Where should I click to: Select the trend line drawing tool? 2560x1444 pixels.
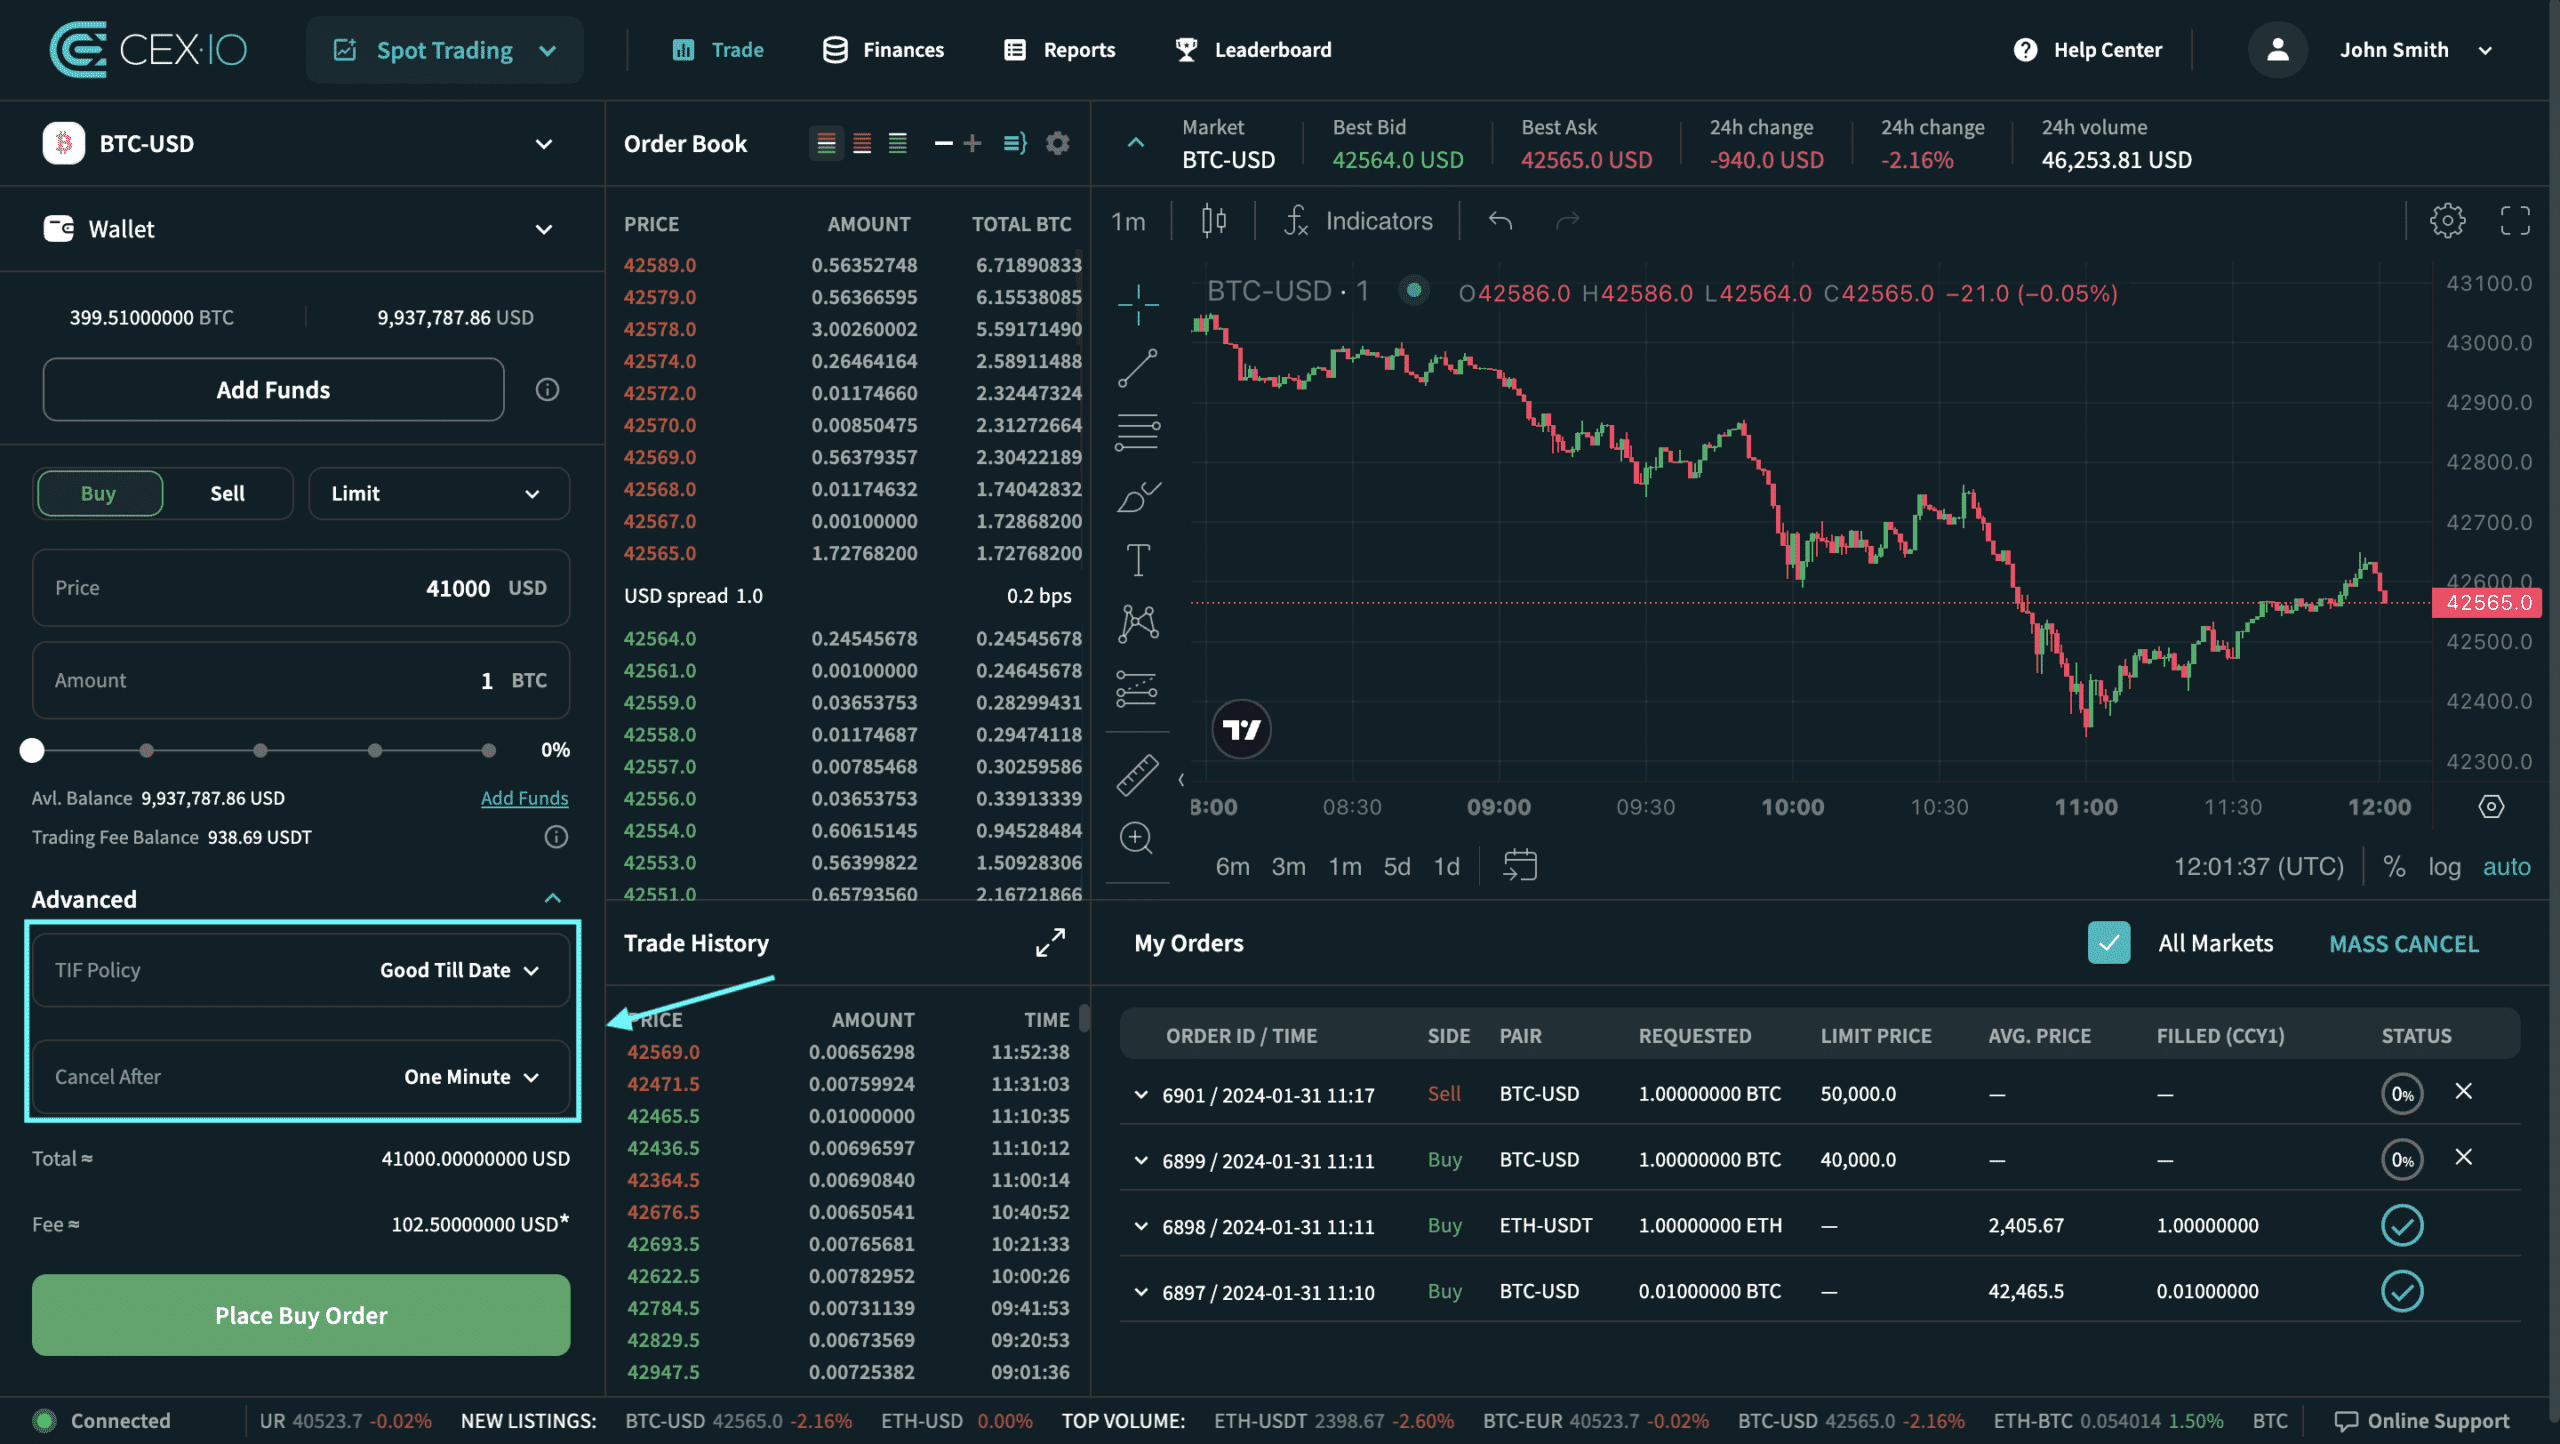(x=1138, y=368)
